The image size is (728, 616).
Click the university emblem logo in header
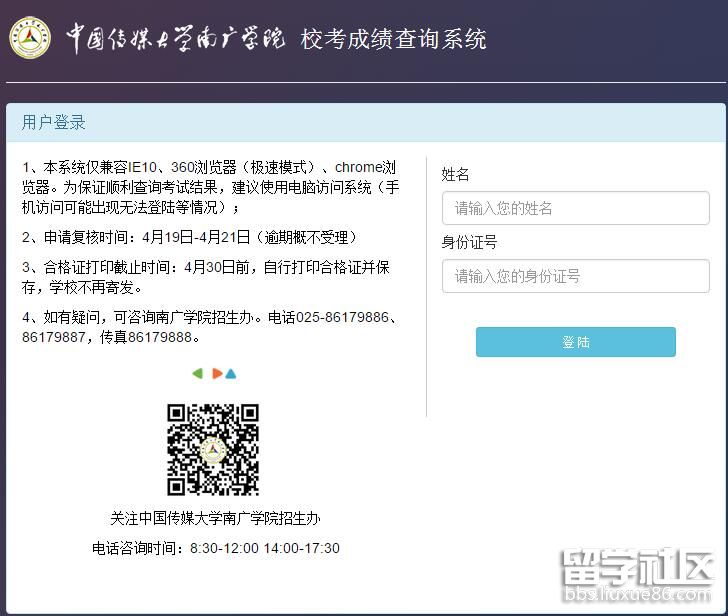(30, 38)
